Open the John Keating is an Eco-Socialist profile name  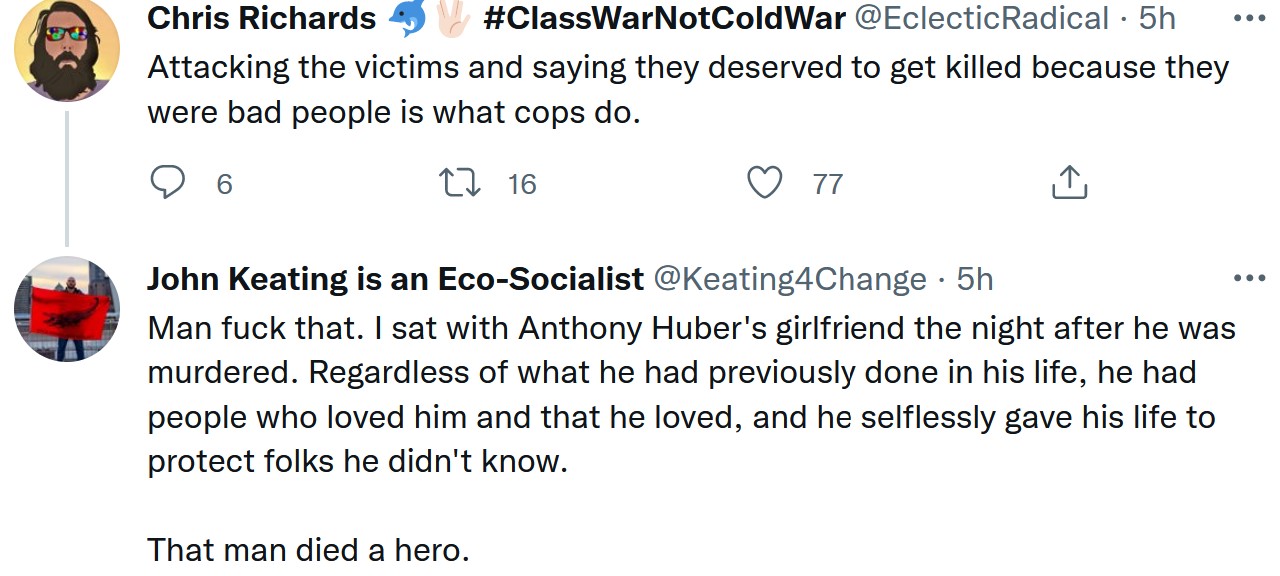click(395, 279)
